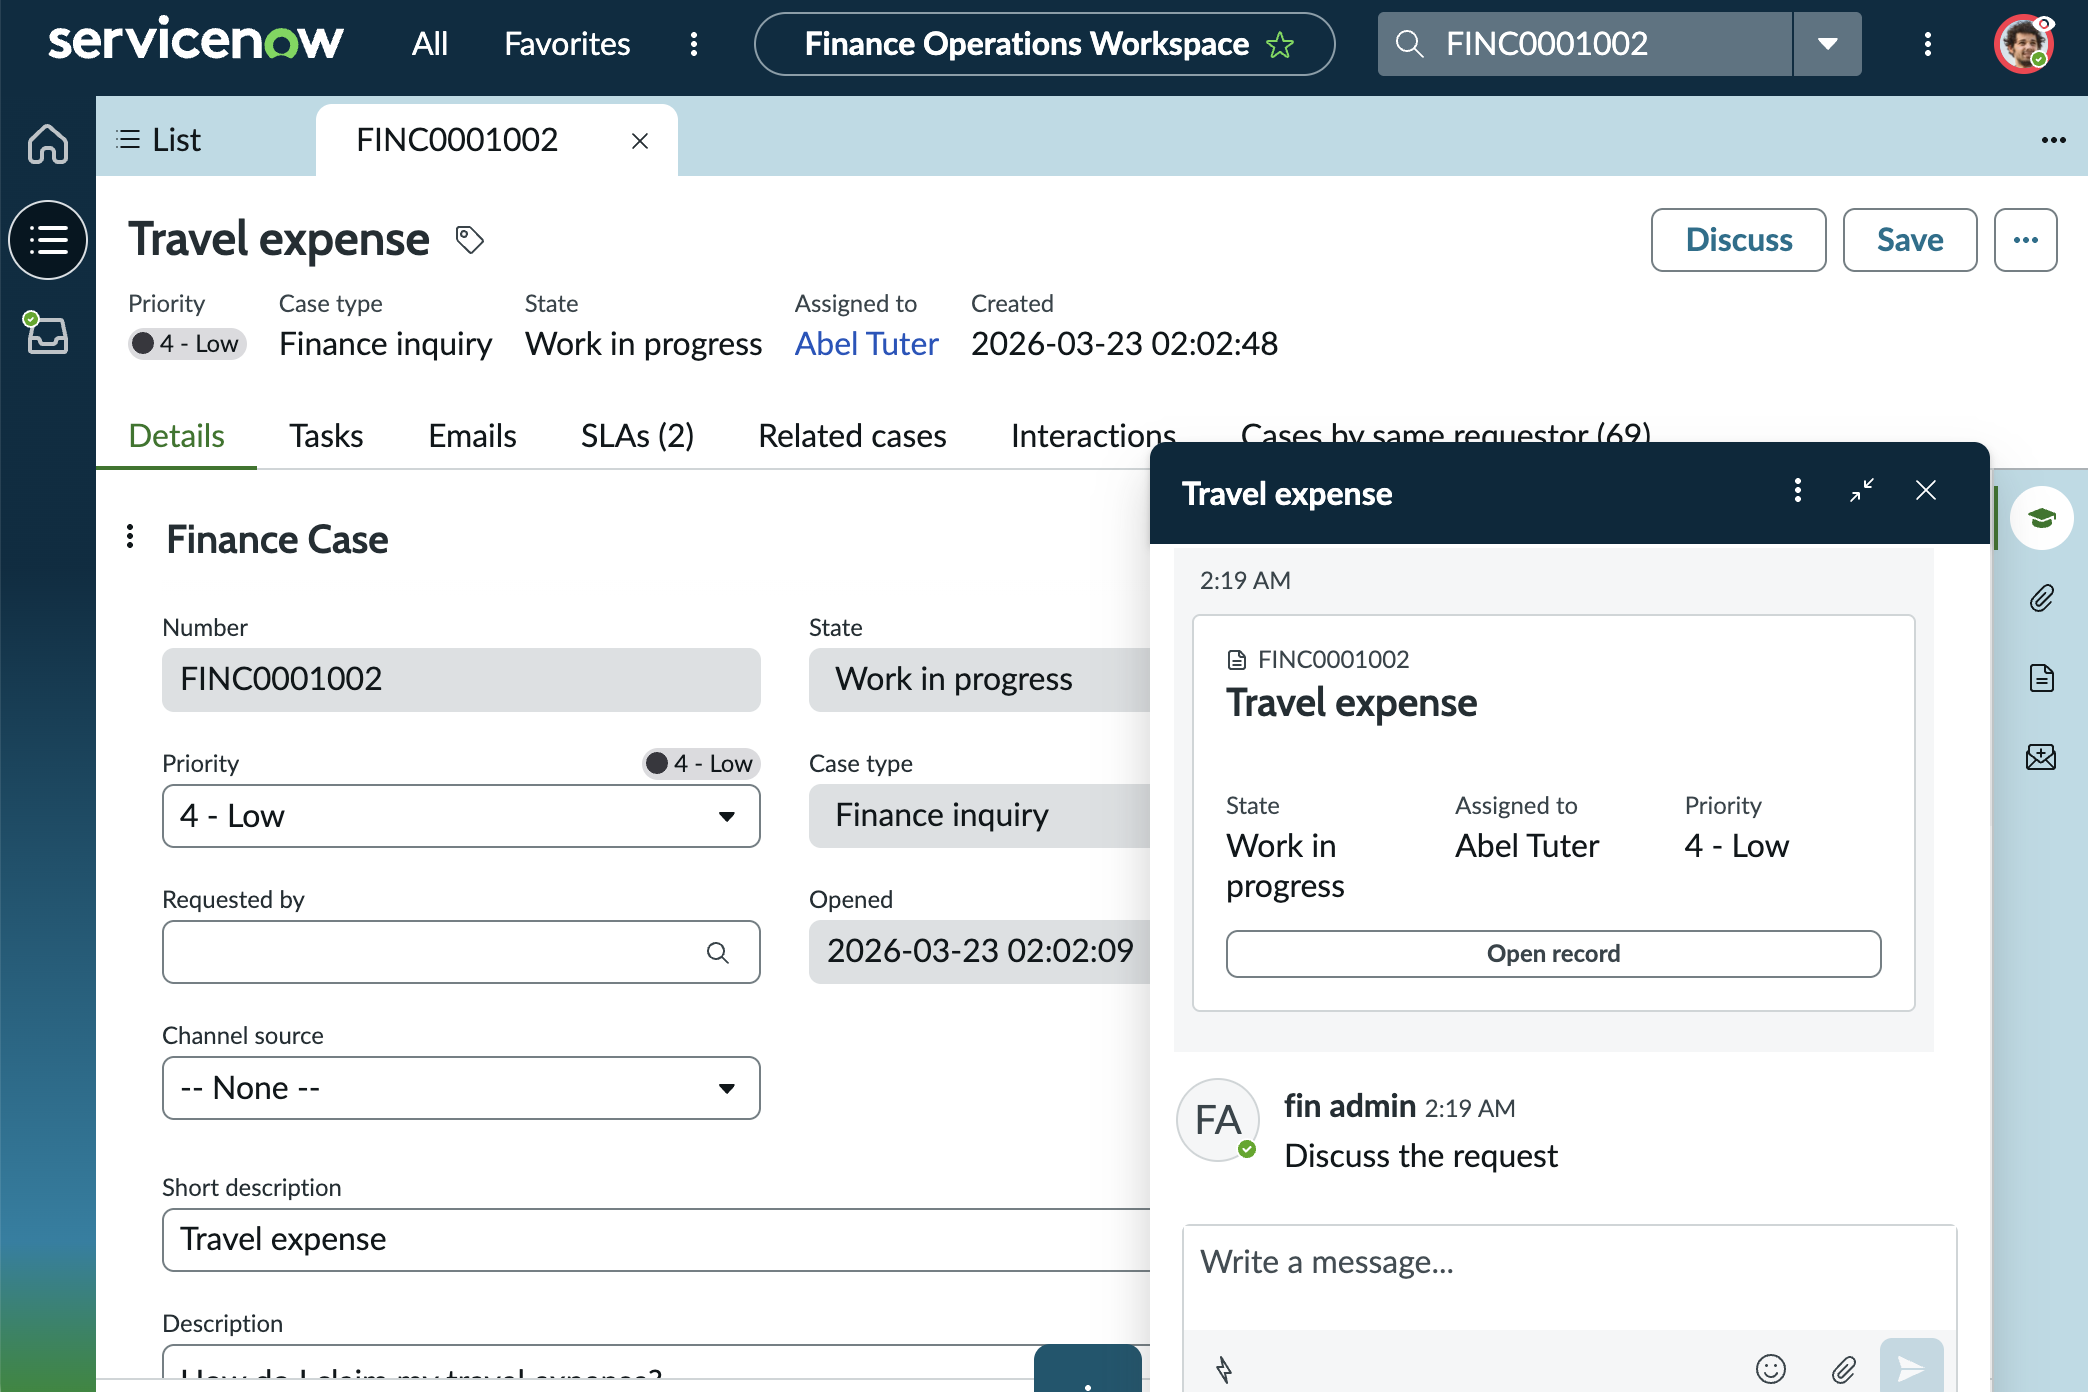
Task: Open the List view sidebar icon
Action: pyautogui.click(x=48, y=240)
